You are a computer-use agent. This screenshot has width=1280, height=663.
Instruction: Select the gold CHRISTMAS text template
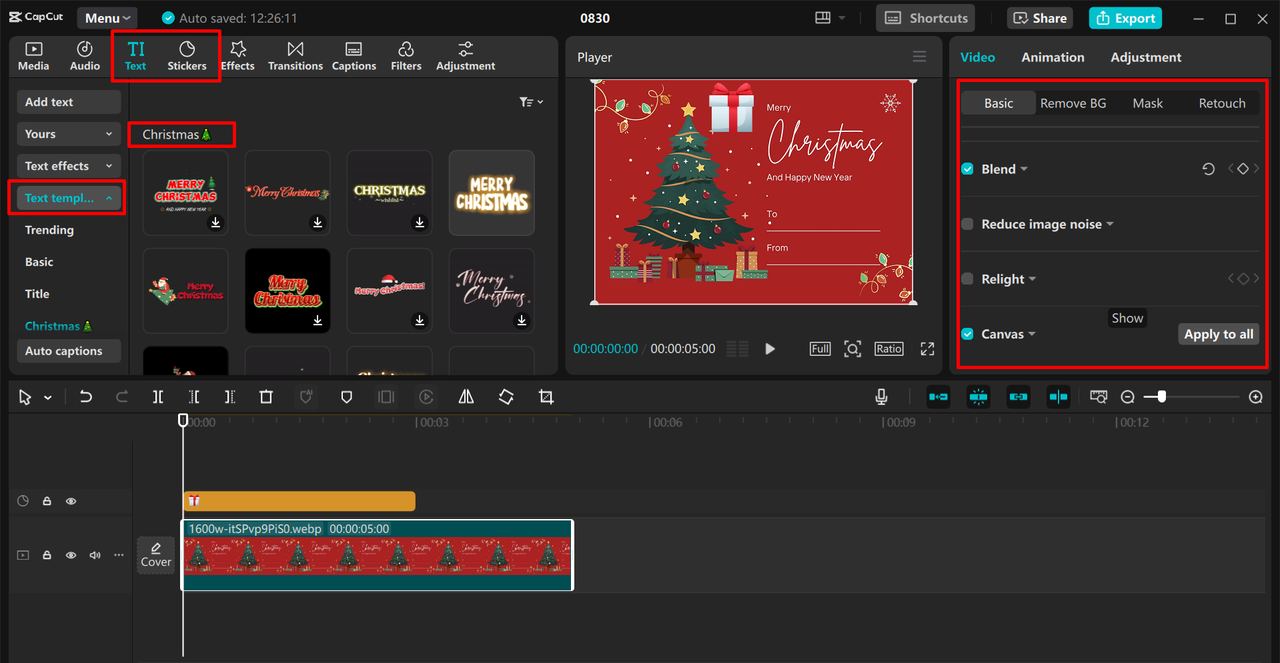(389, 192)
